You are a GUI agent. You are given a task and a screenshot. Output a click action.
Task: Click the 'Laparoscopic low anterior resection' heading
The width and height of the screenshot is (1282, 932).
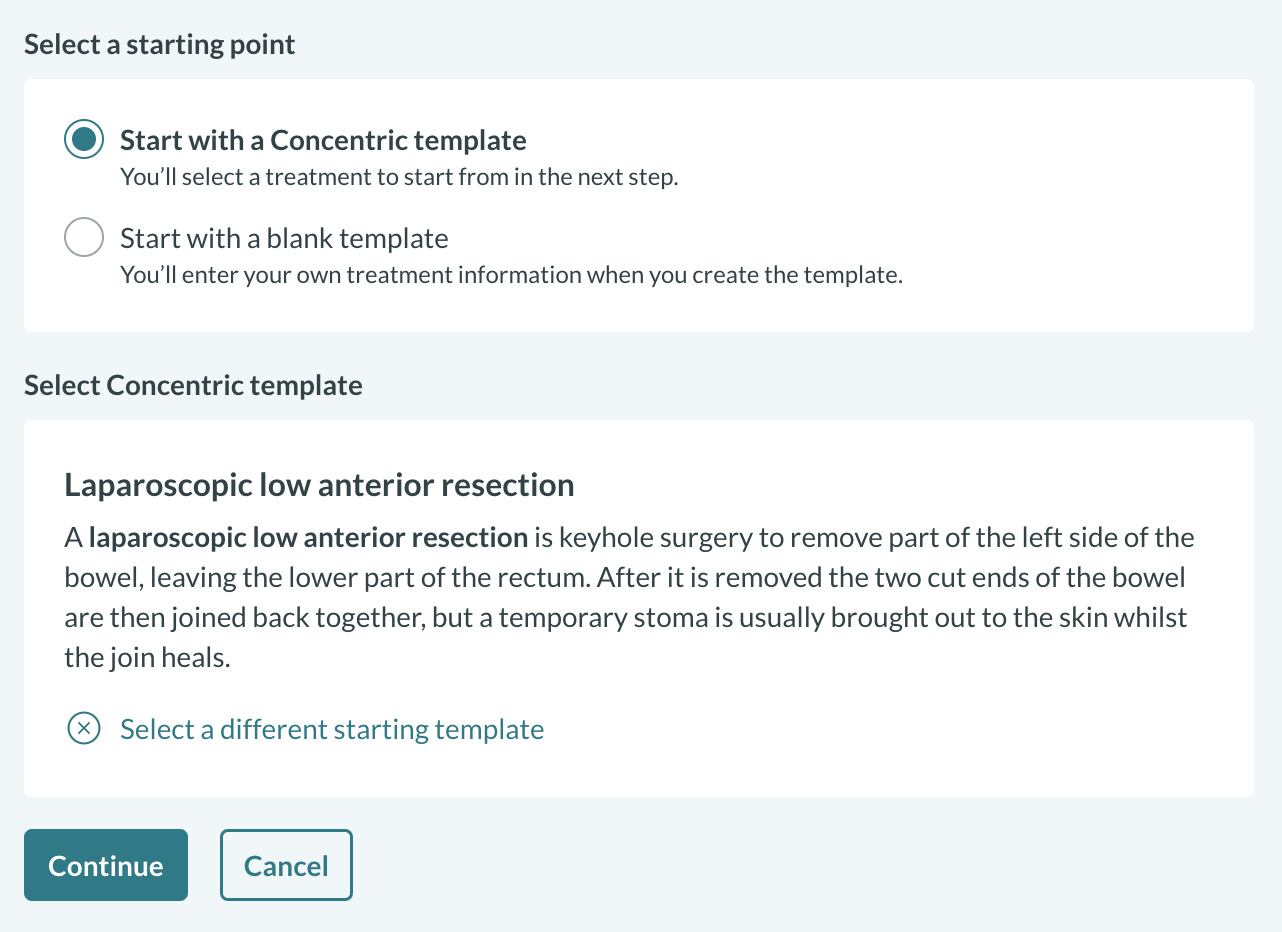point(318,484)
